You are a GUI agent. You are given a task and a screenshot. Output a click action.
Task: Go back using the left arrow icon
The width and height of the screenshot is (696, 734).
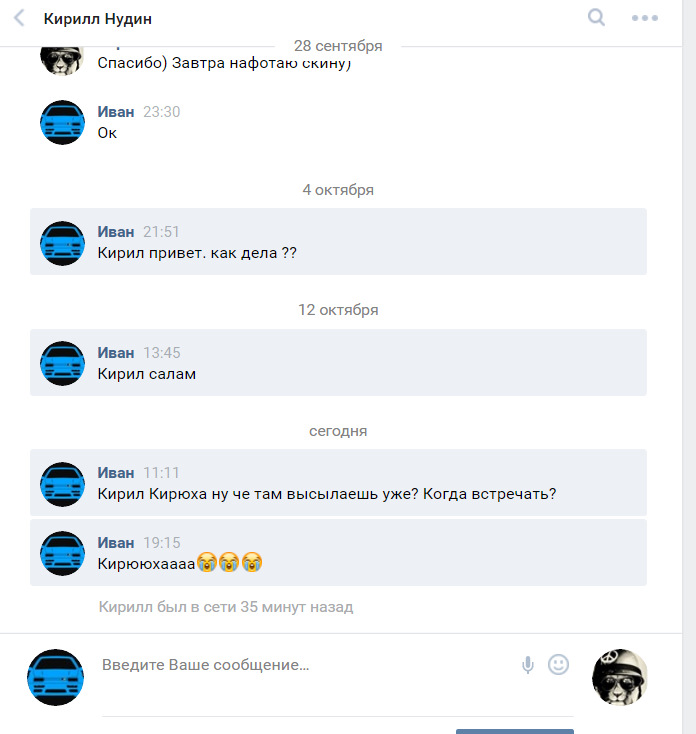(x=19, y=18)
